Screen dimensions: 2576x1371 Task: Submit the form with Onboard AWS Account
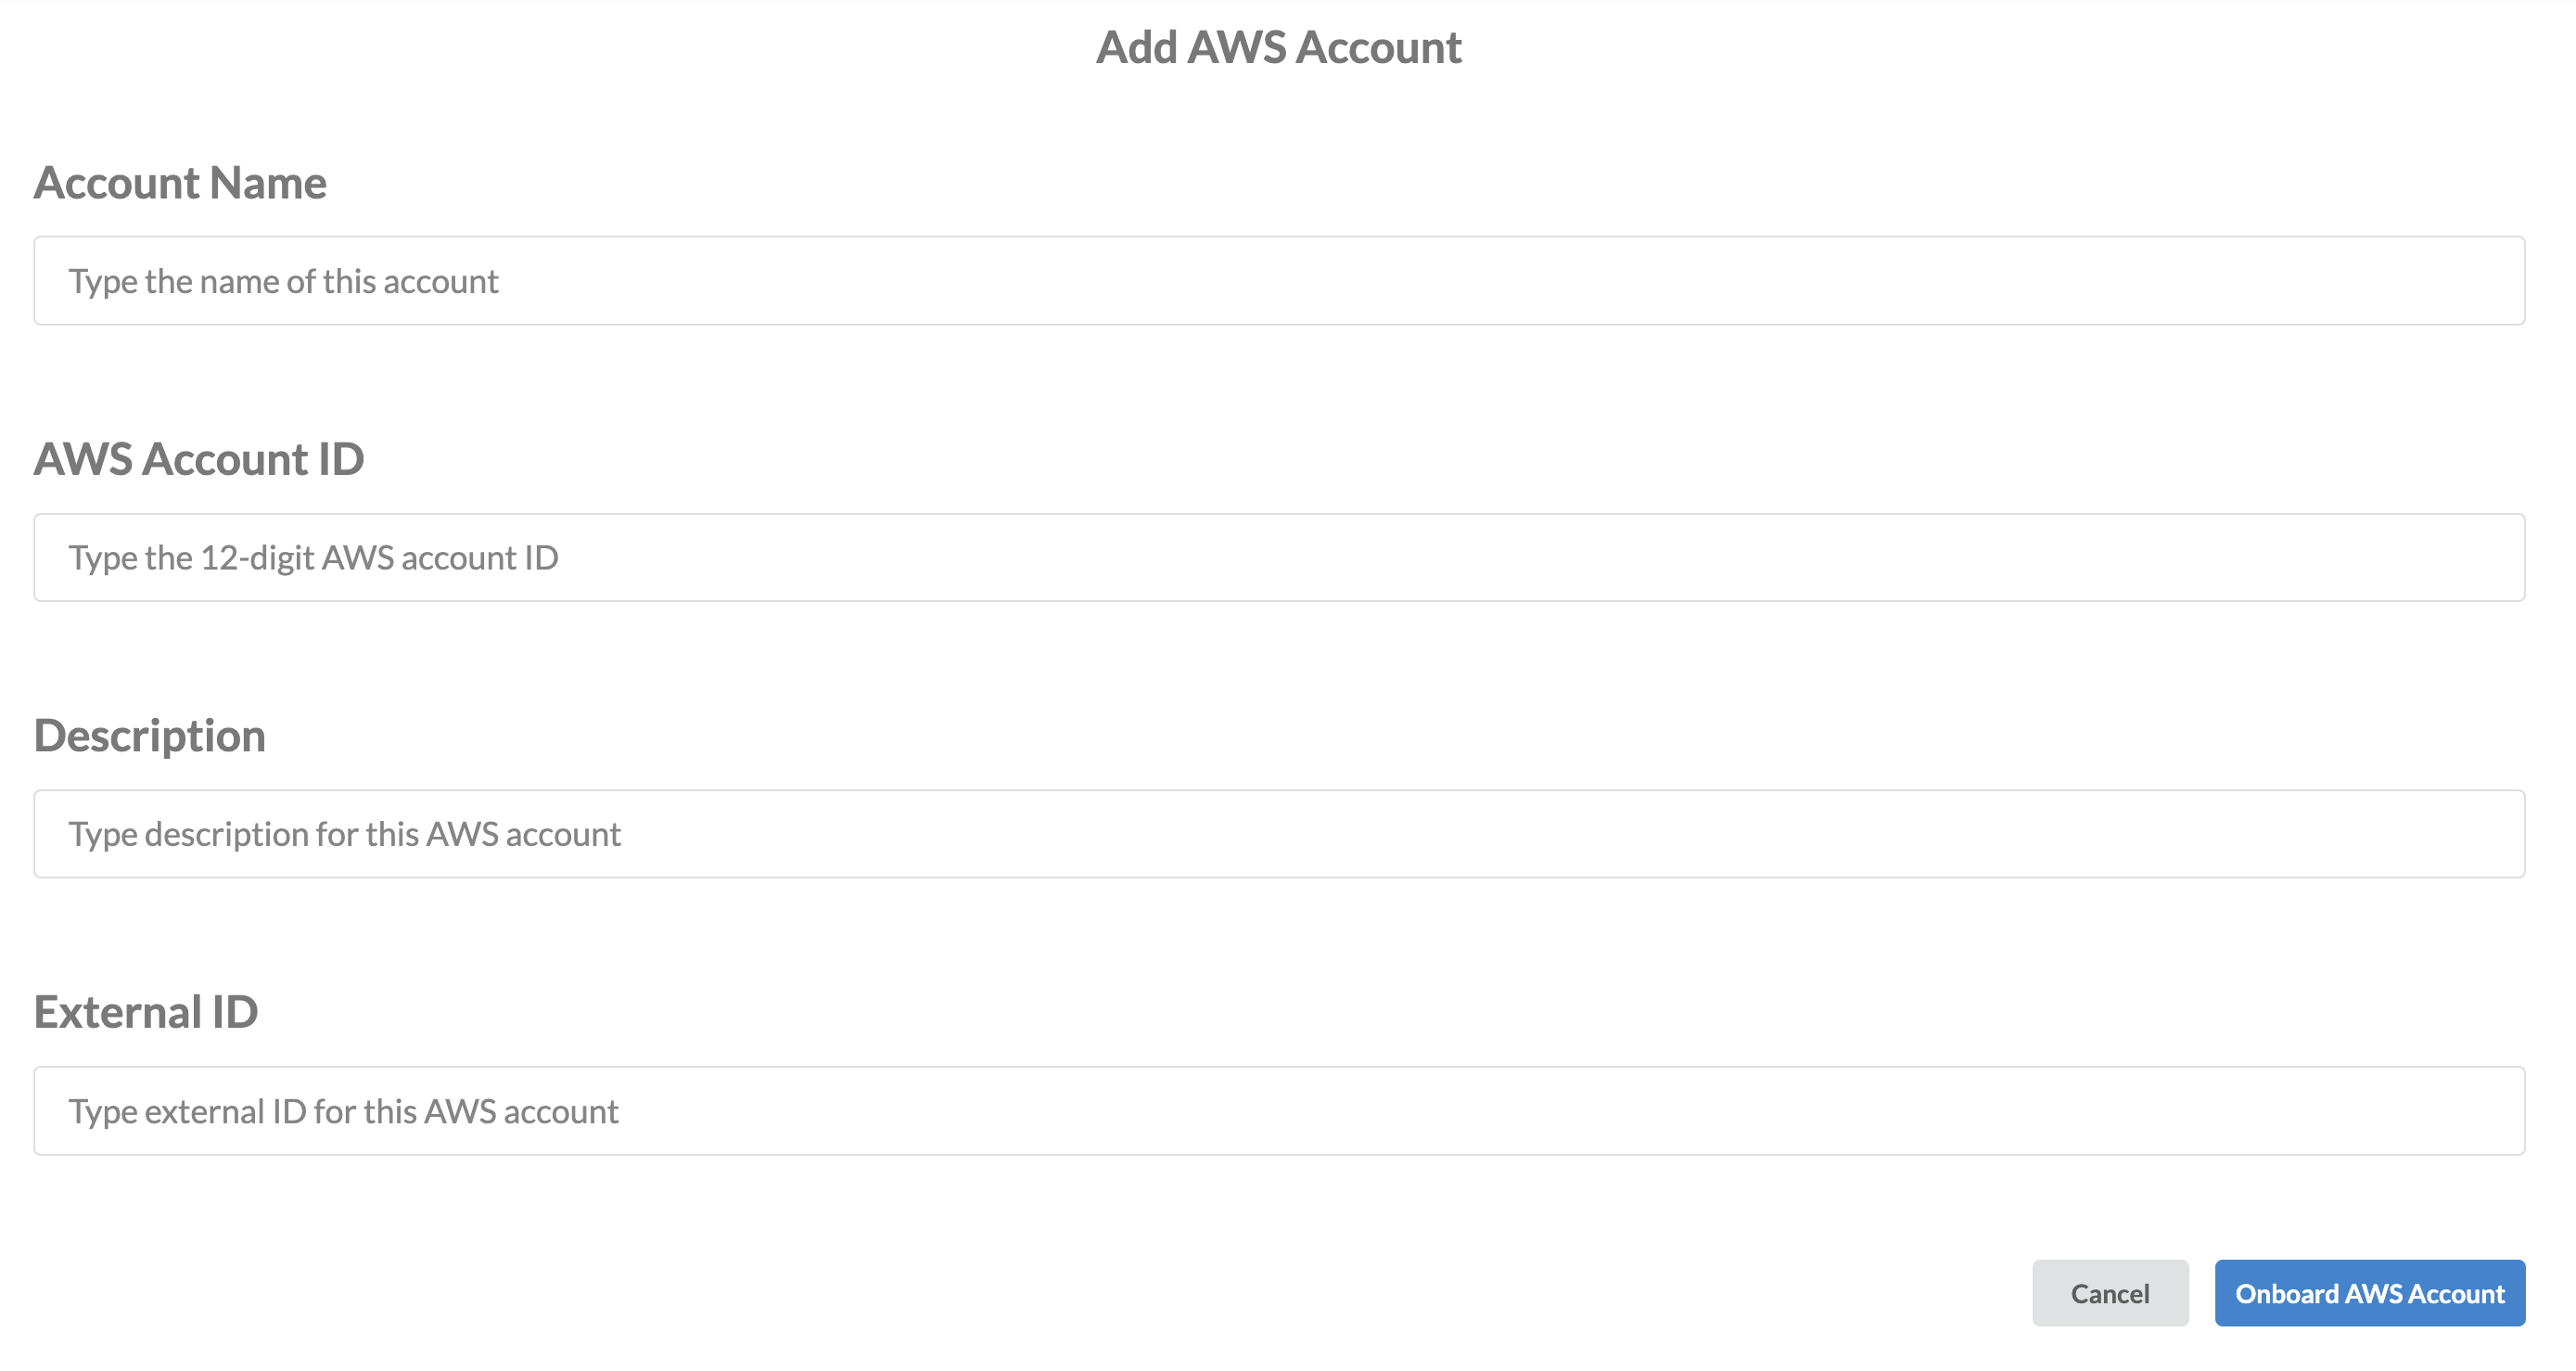2369,1293
